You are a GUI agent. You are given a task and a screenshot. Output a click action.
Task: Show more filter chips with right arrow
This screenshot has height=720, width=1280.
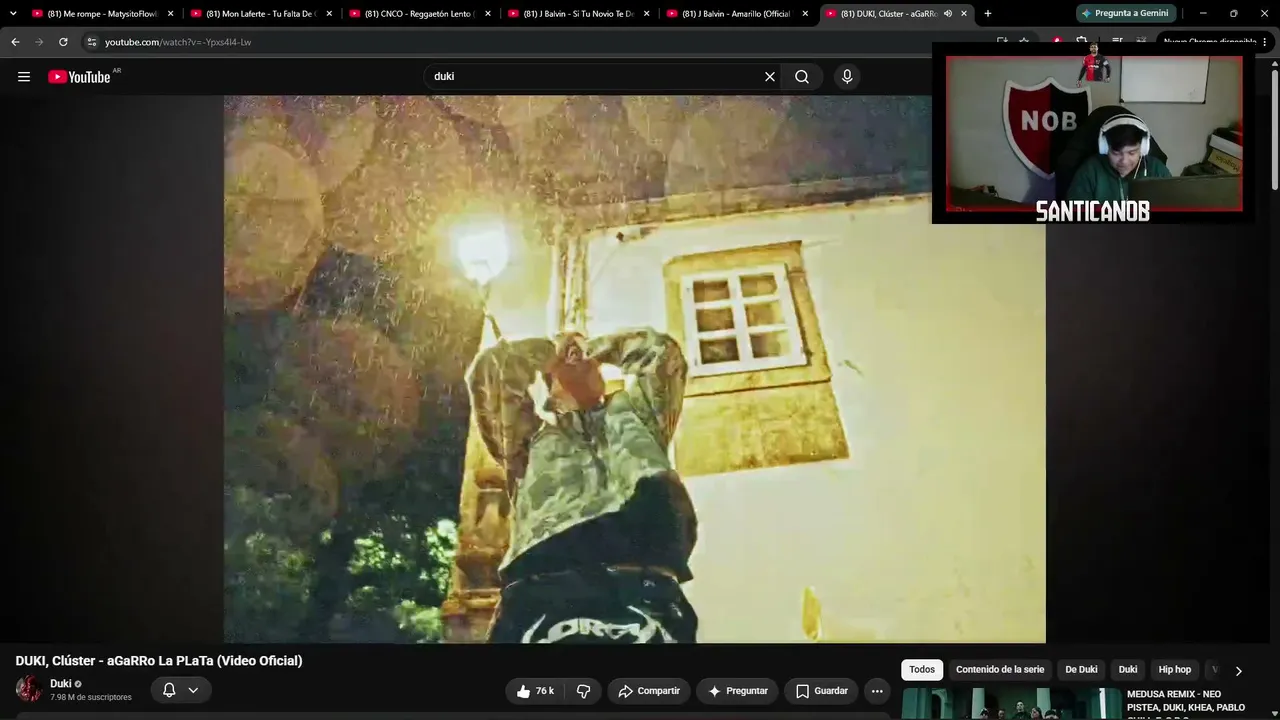coord(1238,671)
